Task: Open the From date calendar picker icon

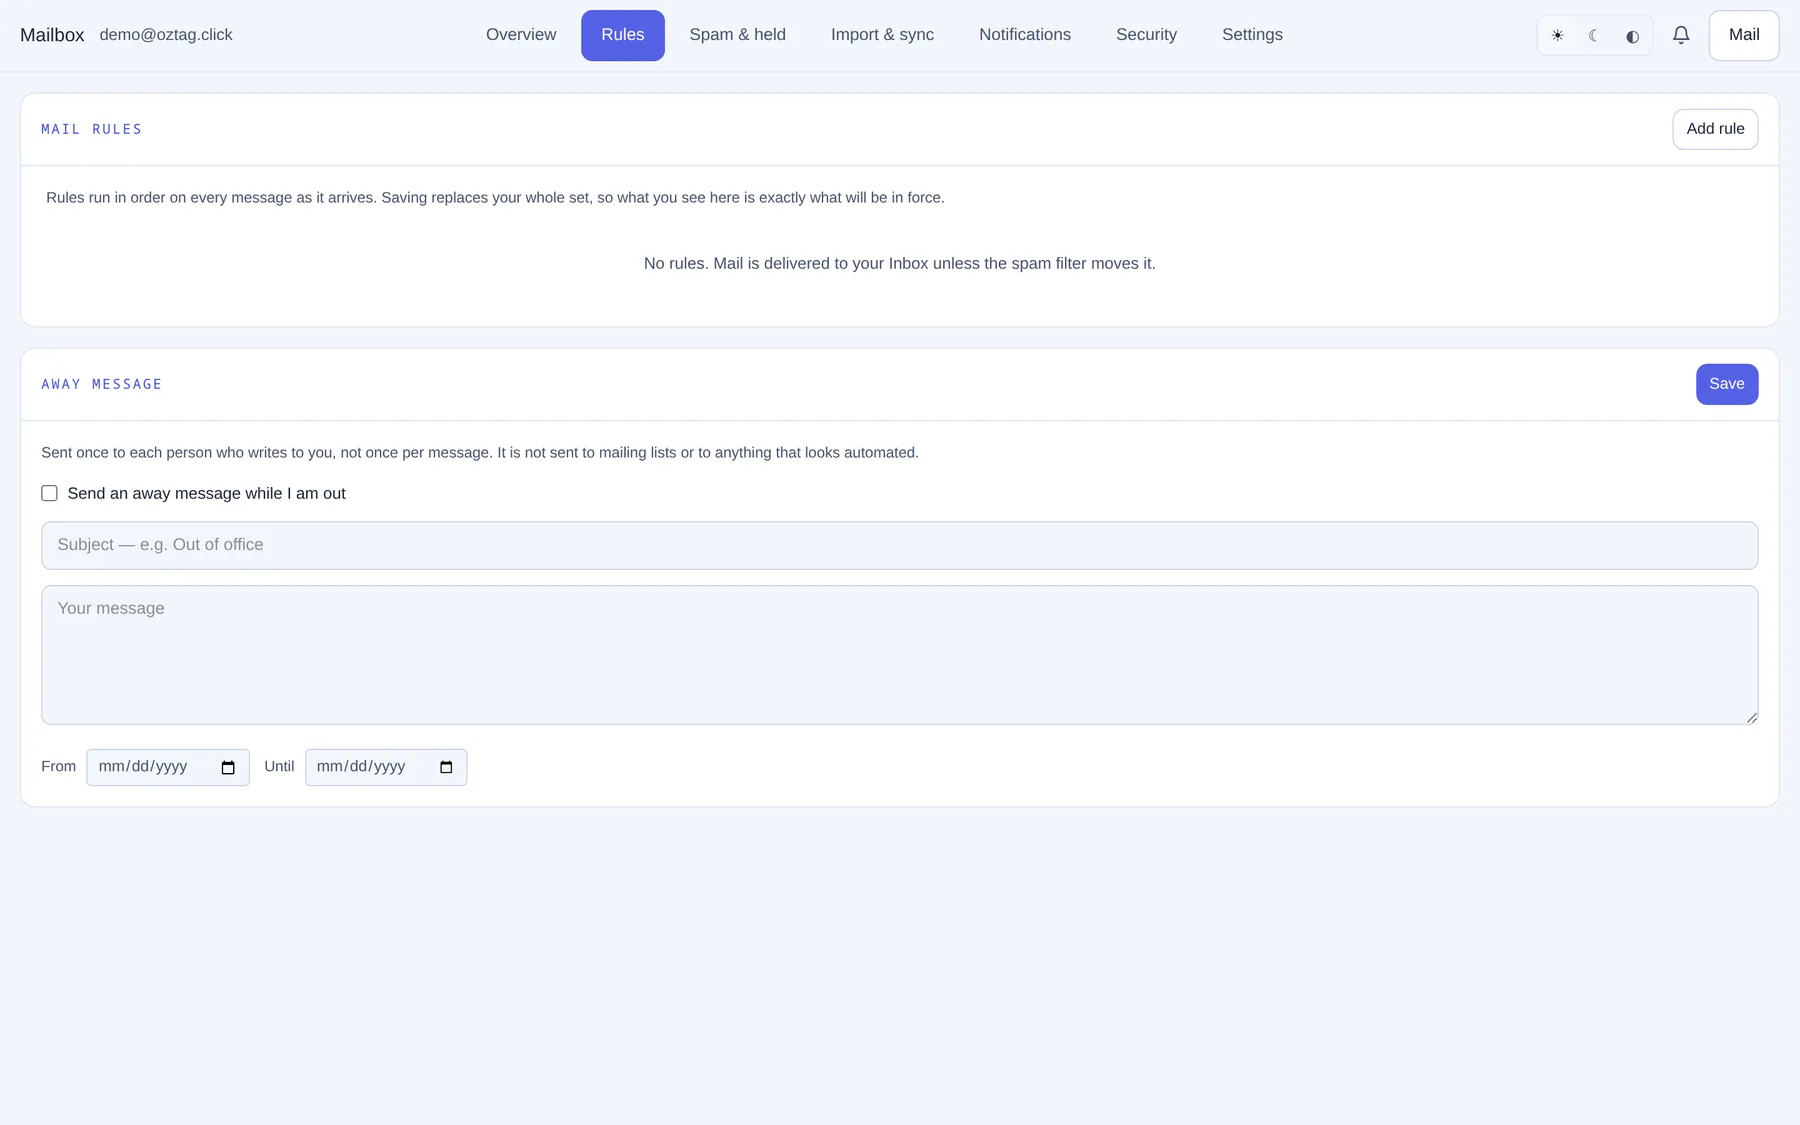Action: (228, 768)
